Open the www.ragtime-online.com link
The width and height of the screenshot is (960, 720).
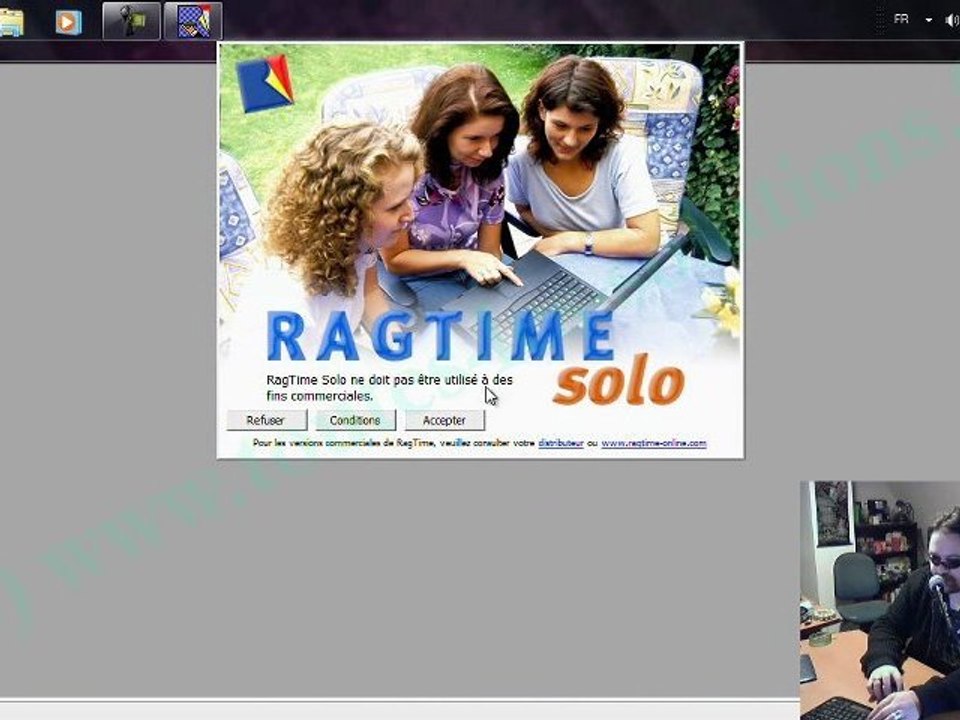tap(654, 443)
